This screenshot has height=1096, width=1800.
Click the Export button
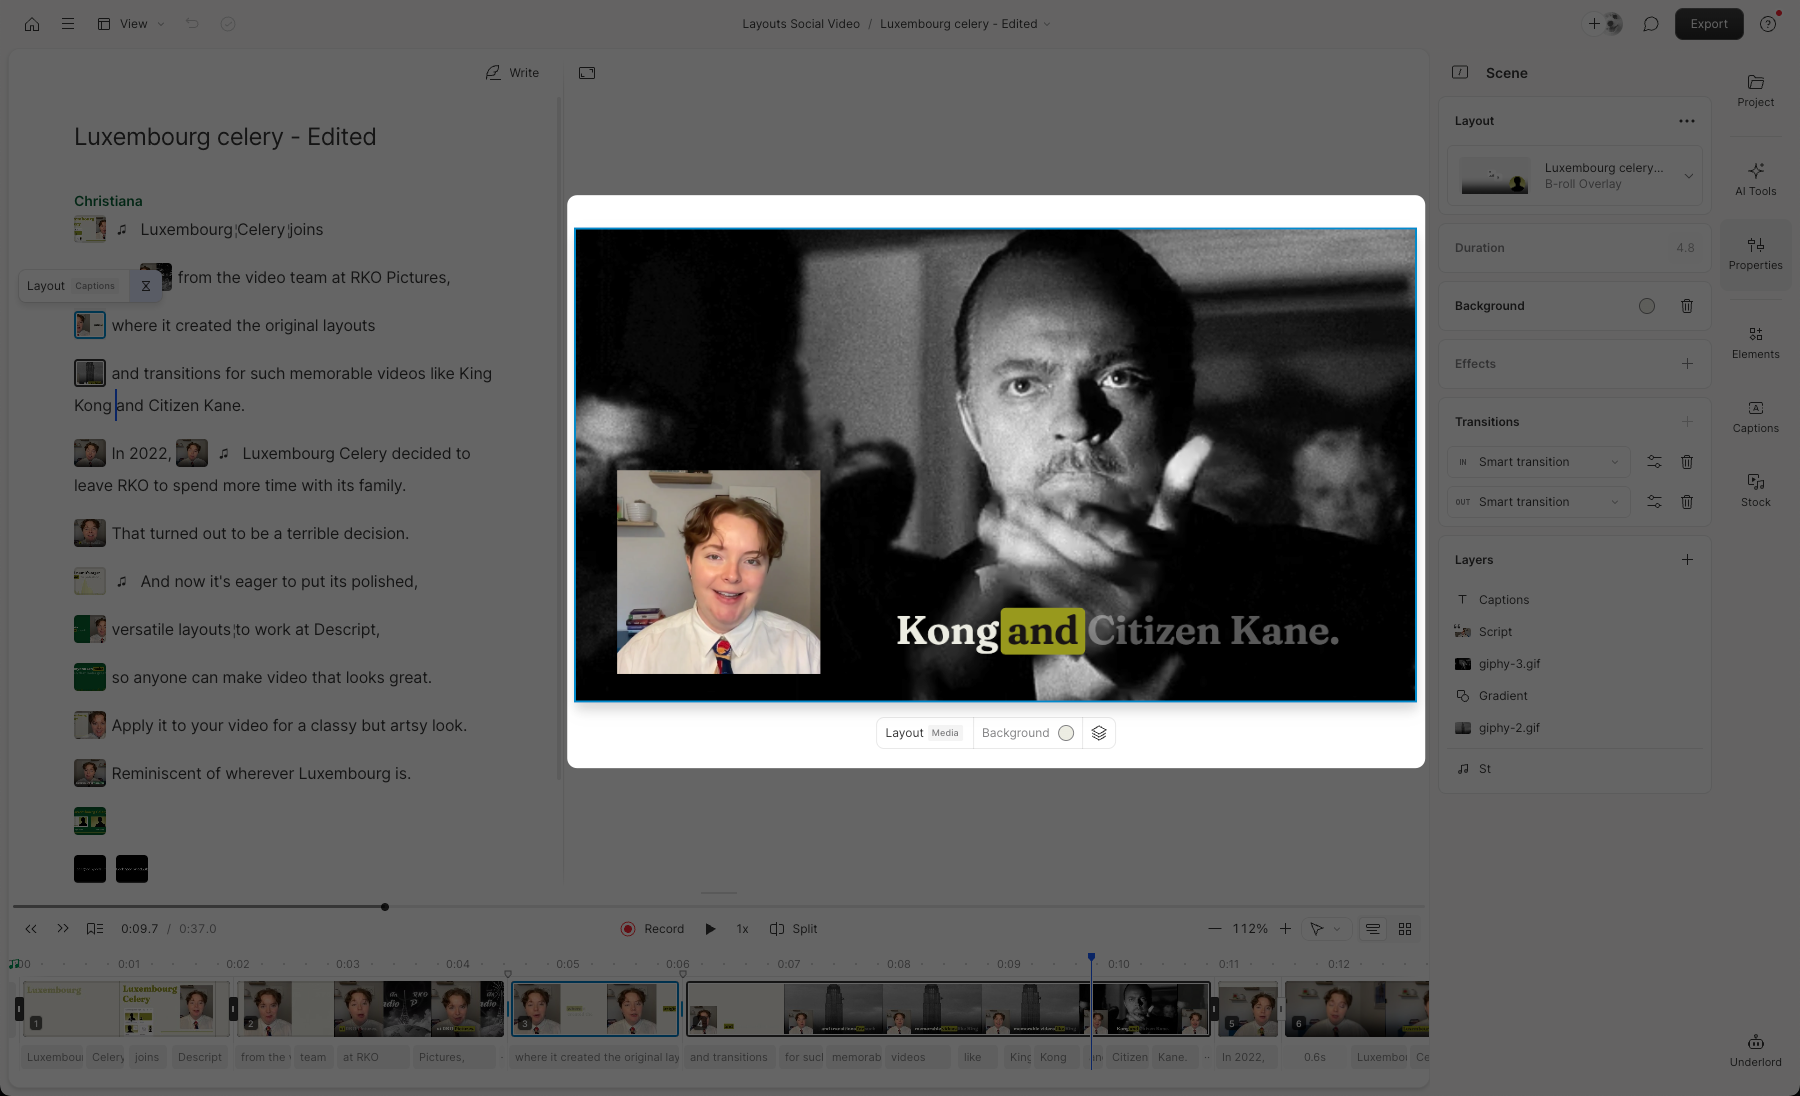[x=1708, y=23]
